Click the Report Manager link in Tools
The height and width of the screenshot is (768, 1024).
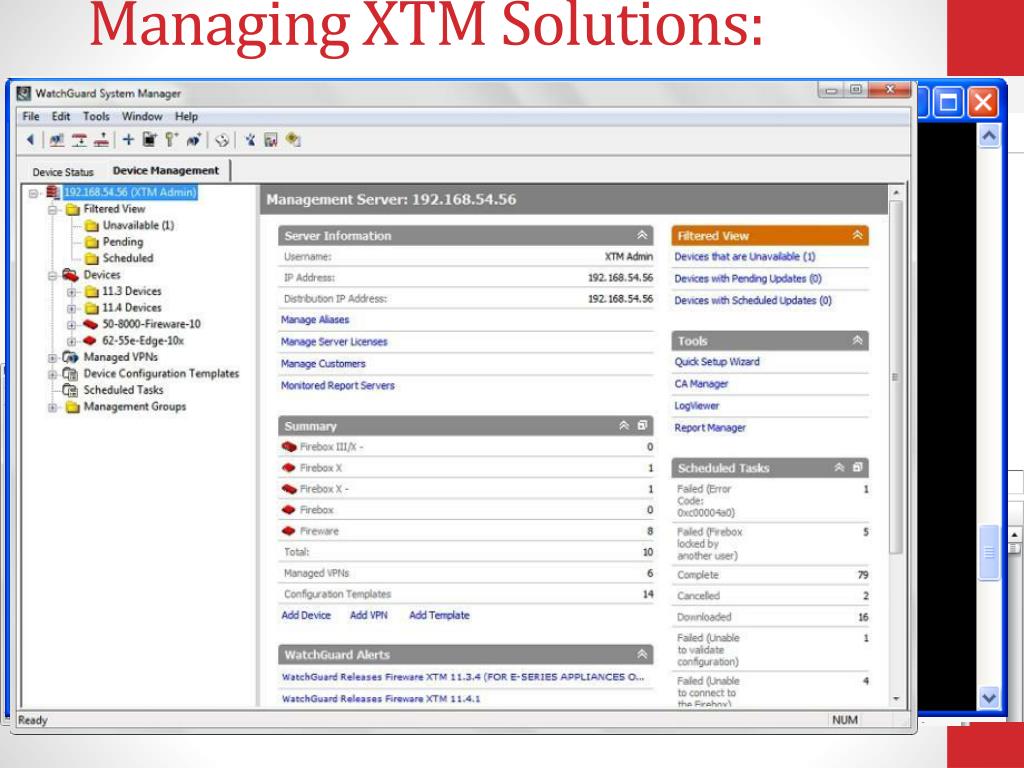pyautogui.click(x=710, y=428)
